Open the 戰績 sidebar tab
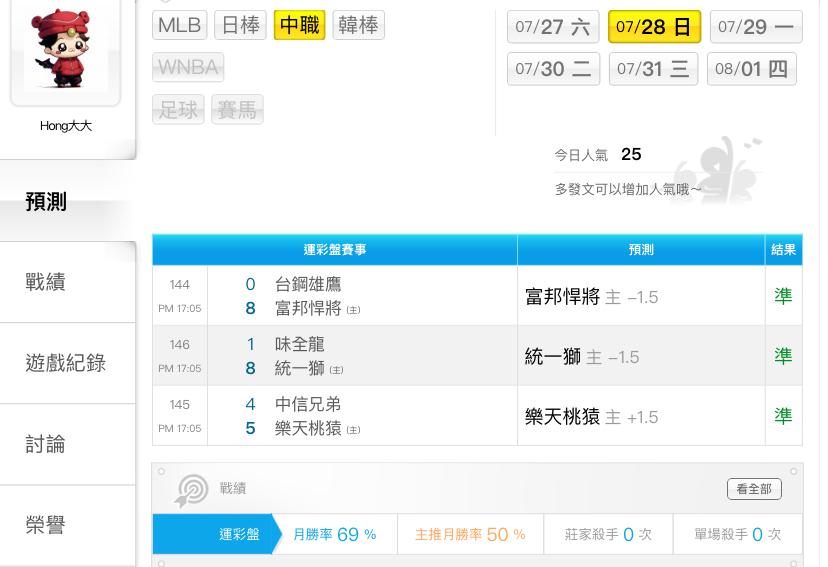Viewport: 828px width, 567px height. pyautogui.click(x=68, y=282)
